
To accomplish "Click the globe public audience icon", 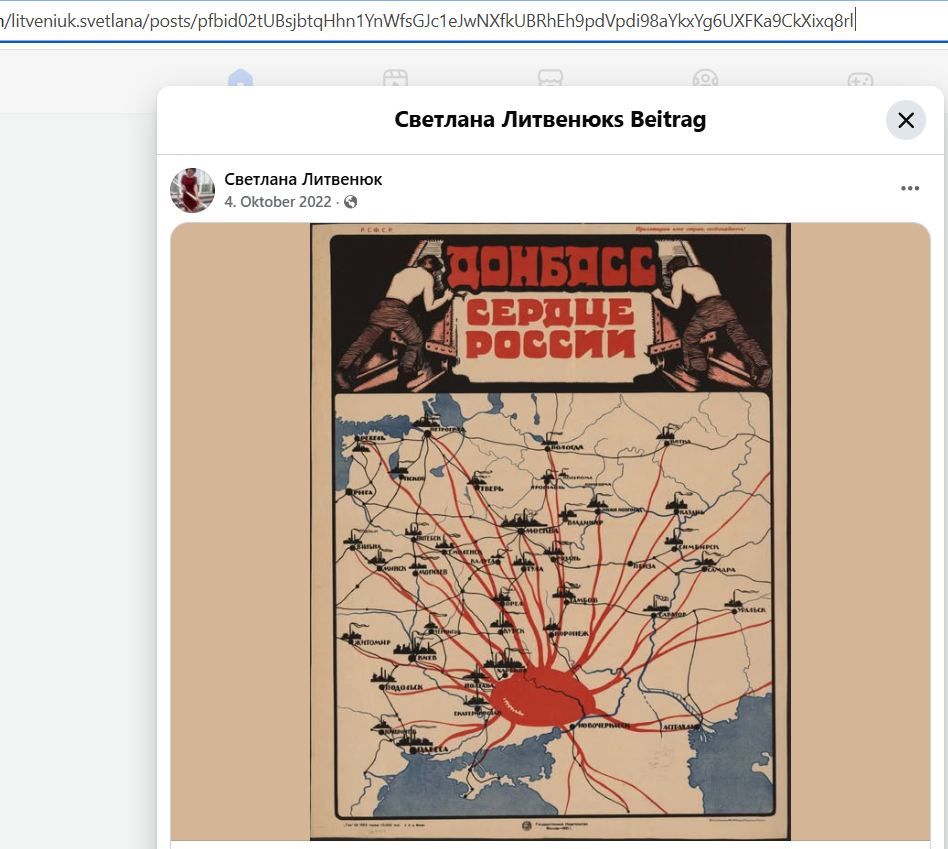I will click(x=351, y=202).
